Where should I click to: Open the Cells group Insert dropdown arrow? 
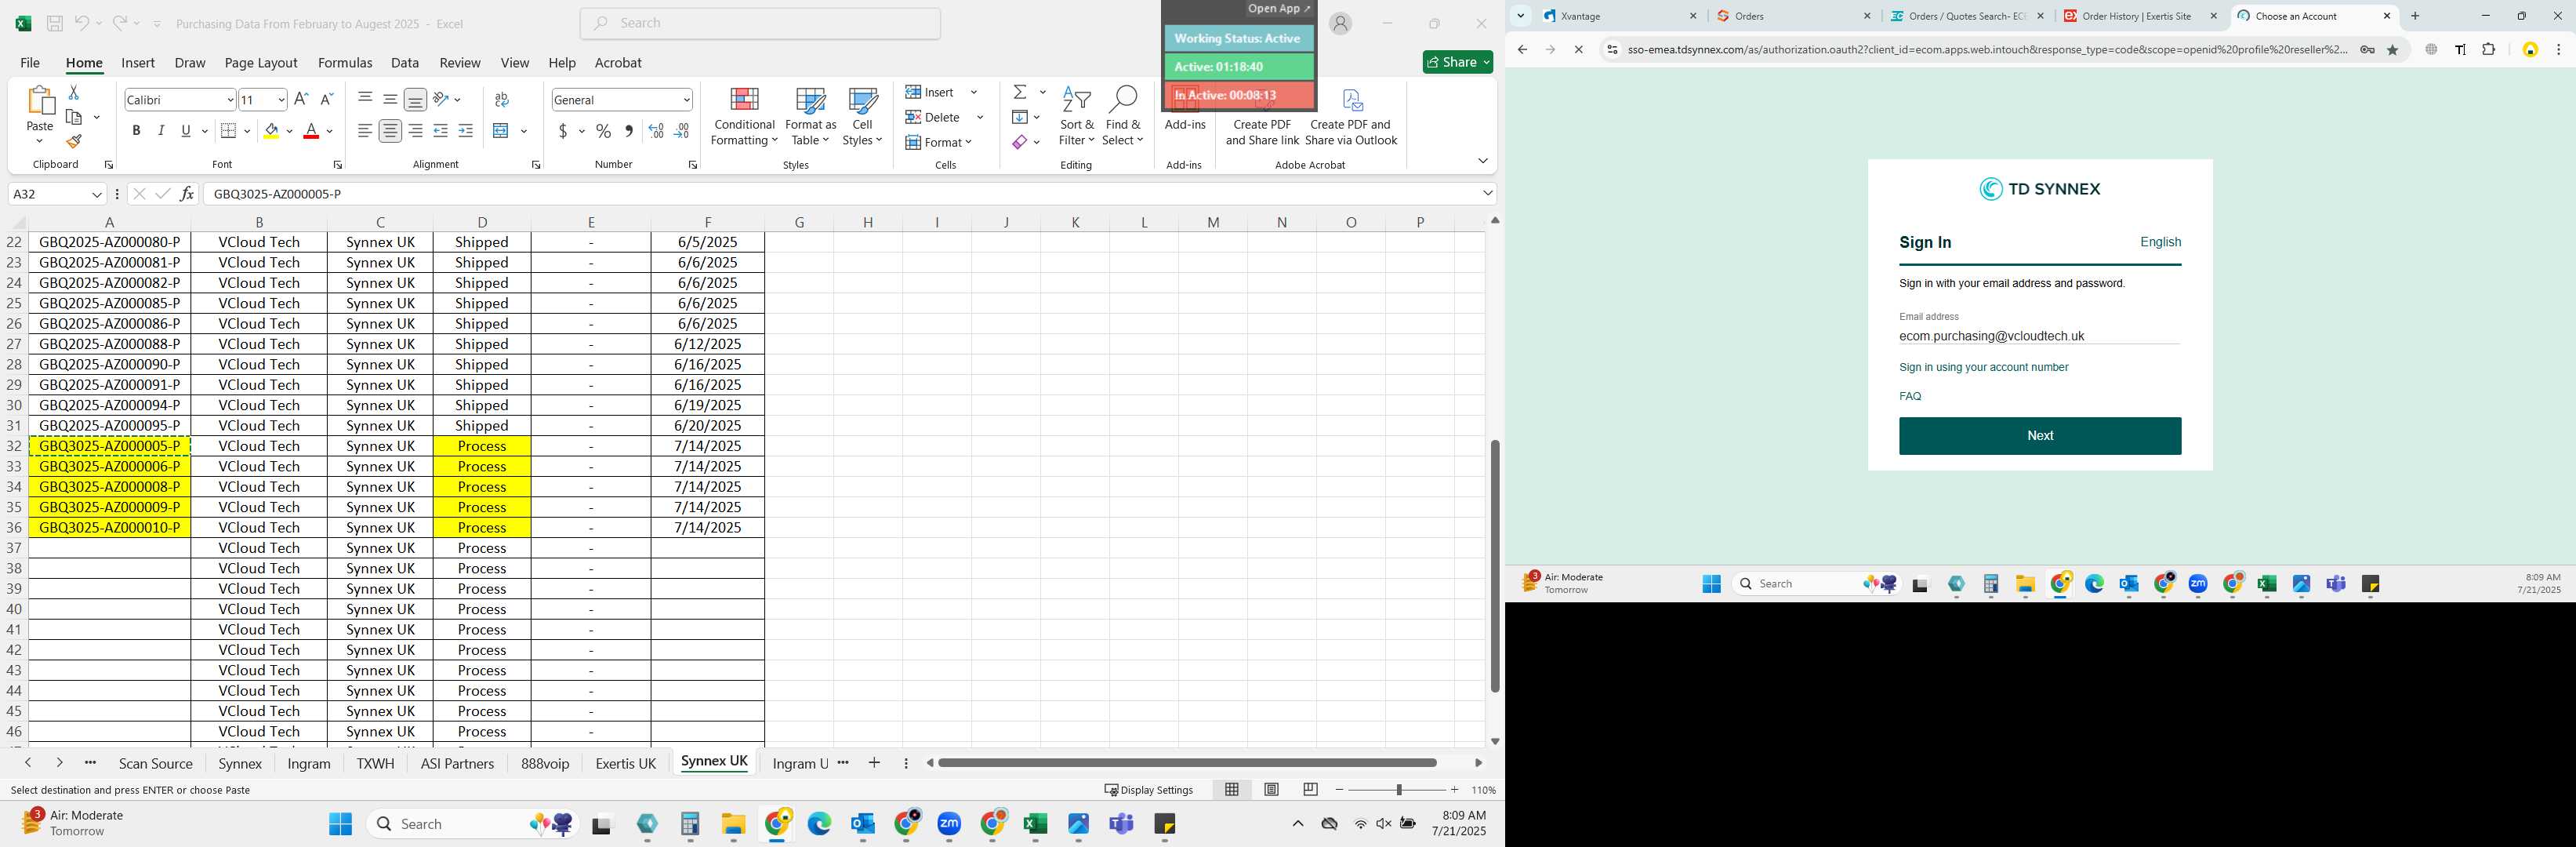(974, 92)
